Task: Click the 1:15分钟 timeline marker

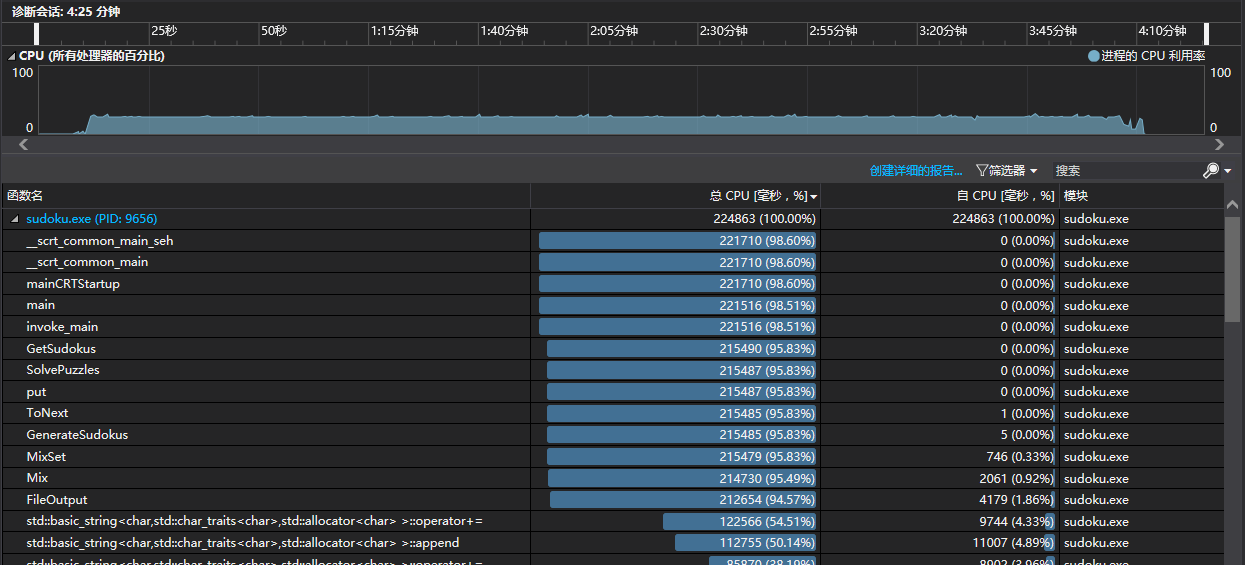Action: [x=394, y=31]
